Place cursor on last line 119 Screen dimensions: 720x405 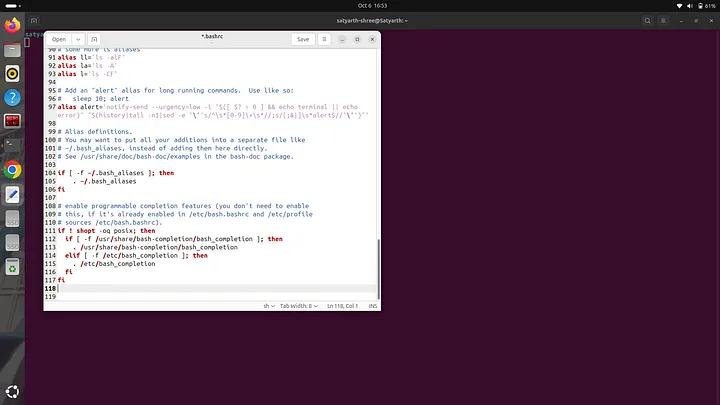pyautogui.click(x=217, y=297)
